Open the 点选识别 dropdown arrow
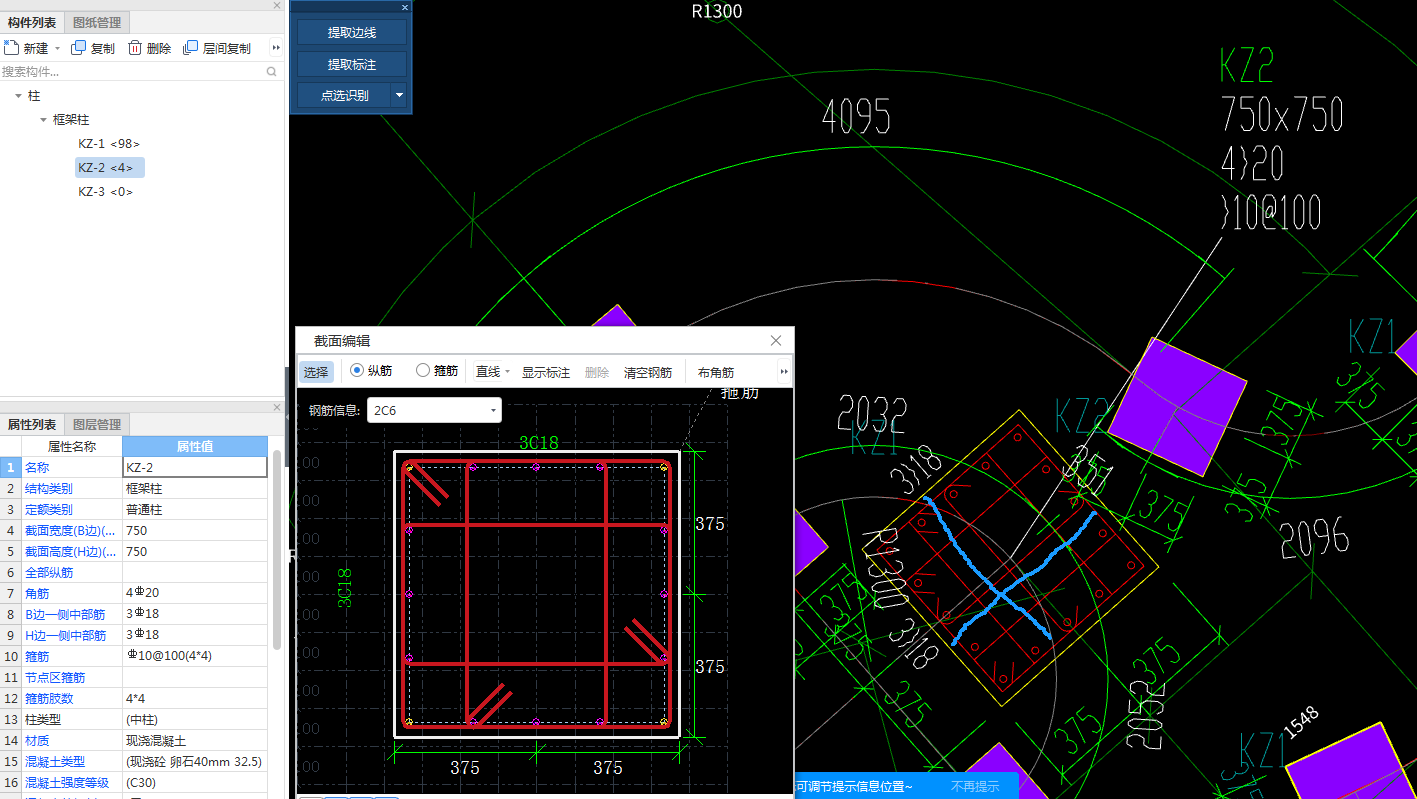1417x799 pixels. click(399, 96)
